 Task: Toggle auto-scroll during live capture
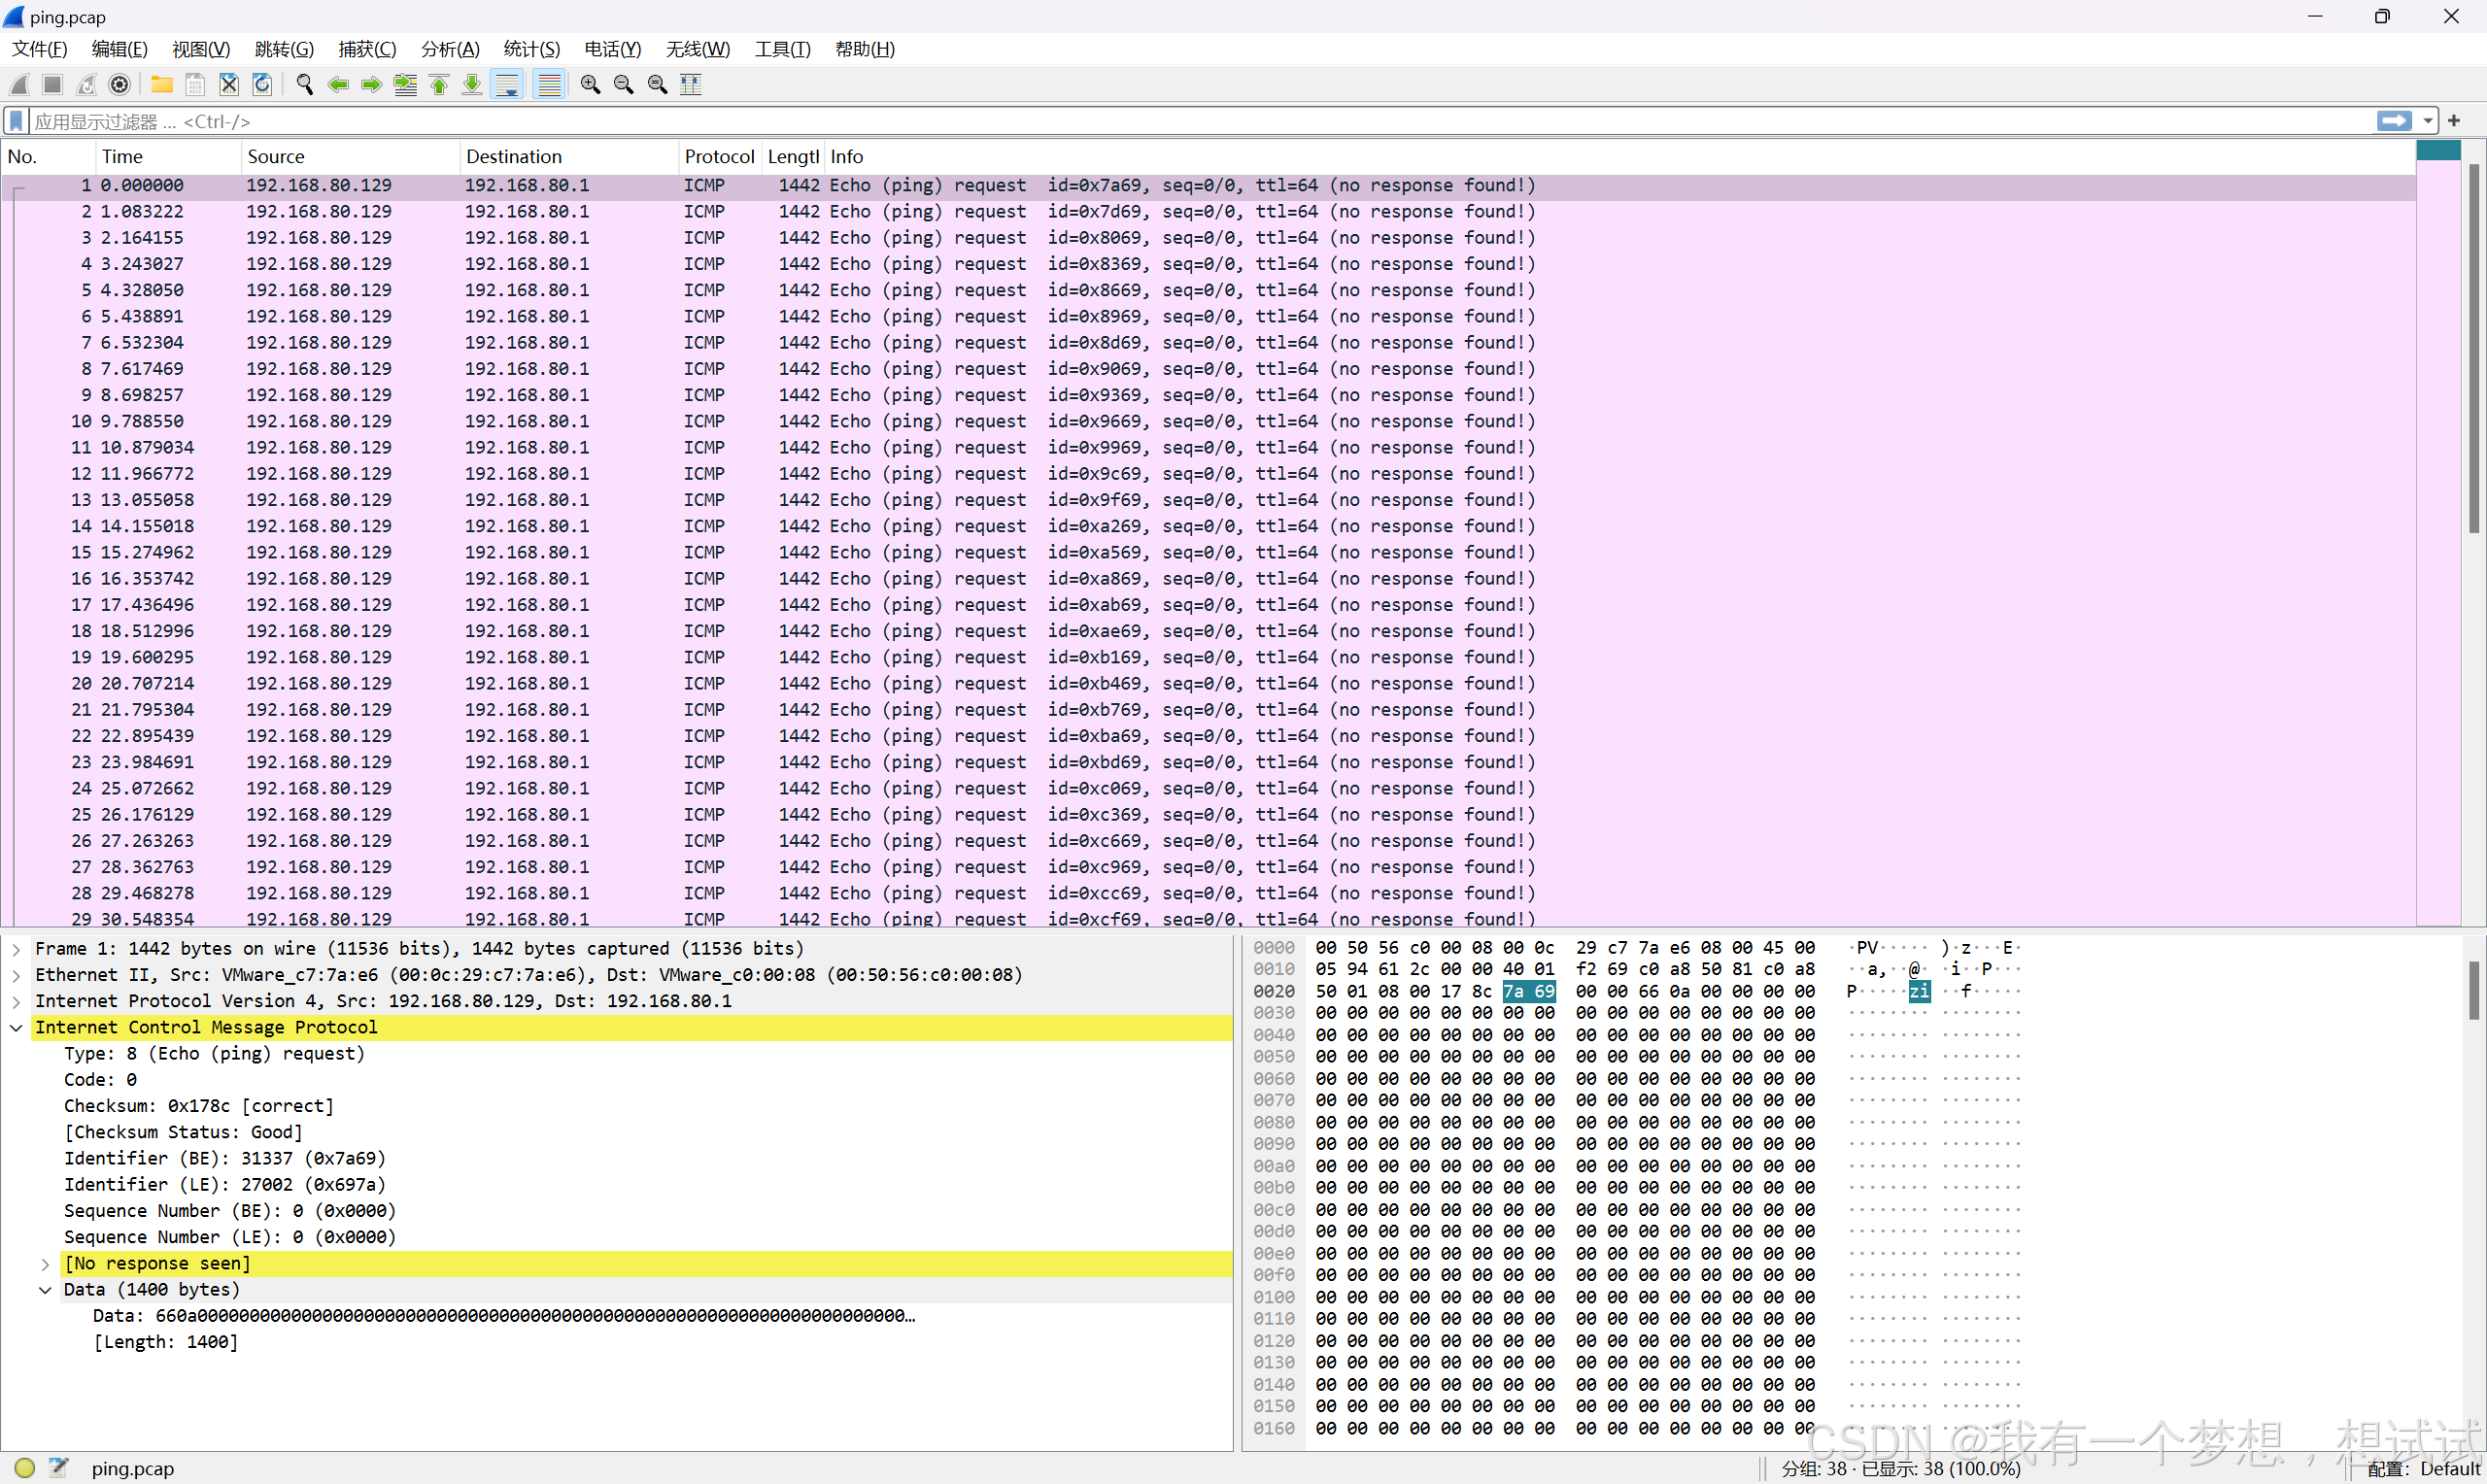[508, 85]
